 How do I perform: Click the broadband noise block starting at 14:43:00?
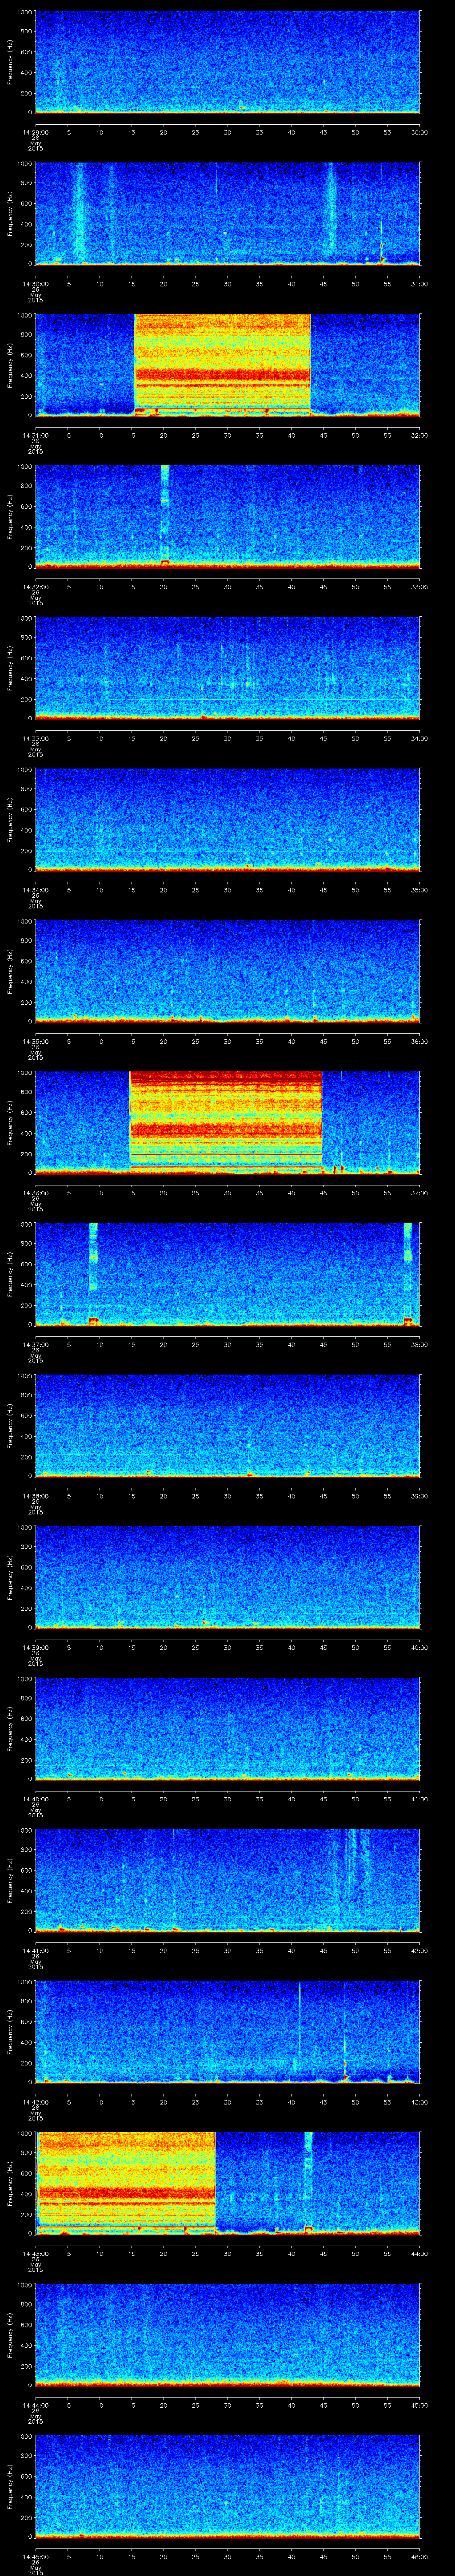pos(126,2151)
